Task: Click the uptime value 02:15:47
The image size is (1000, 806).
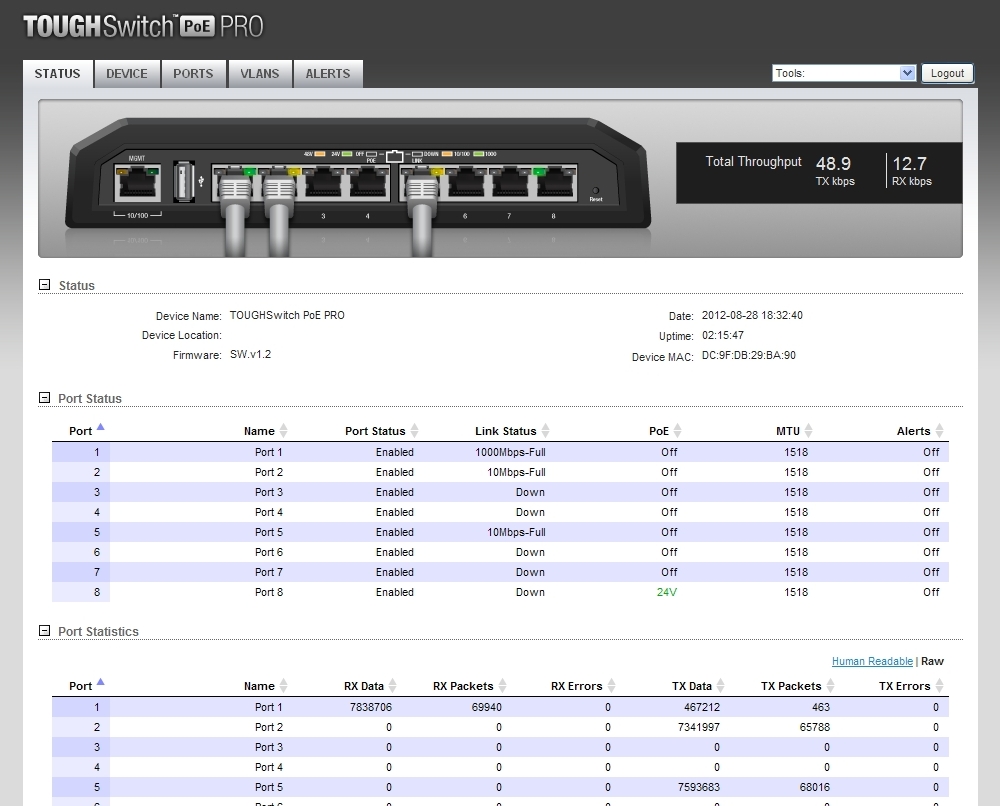Action: click(x=723, y=335)
